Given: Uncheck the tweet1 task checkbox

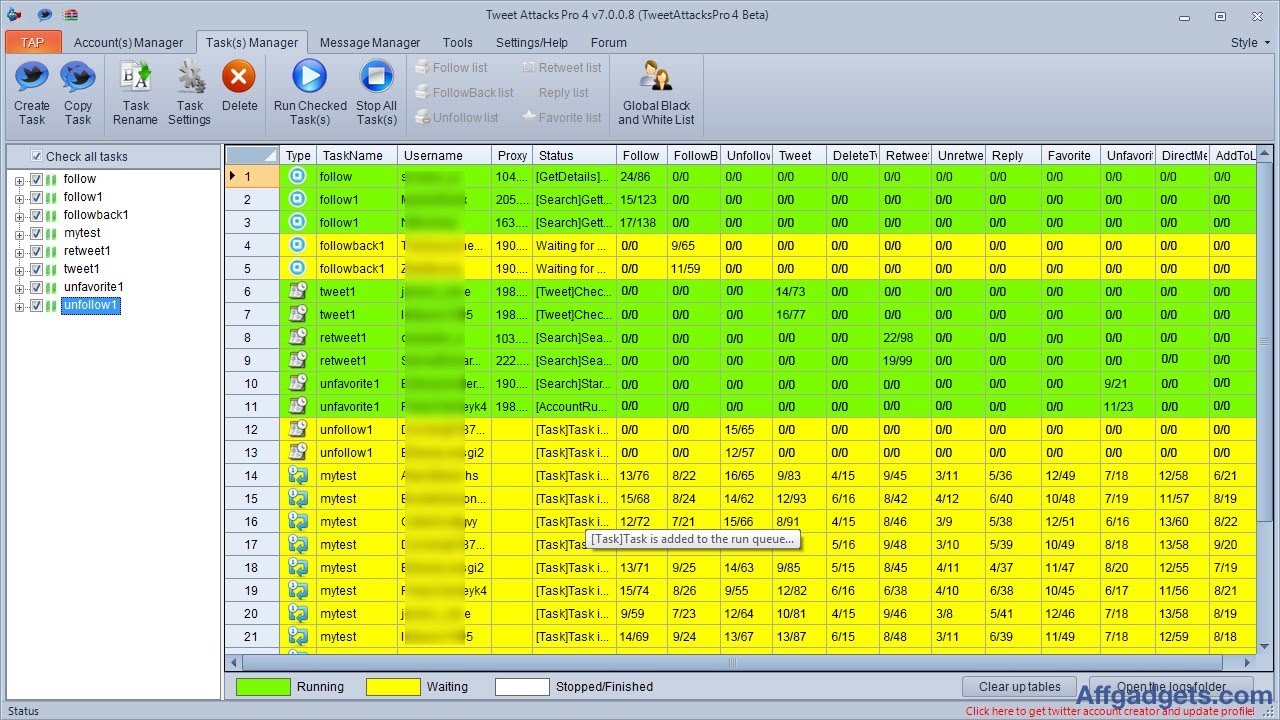Looking at the screenshot, I should 36,269.
